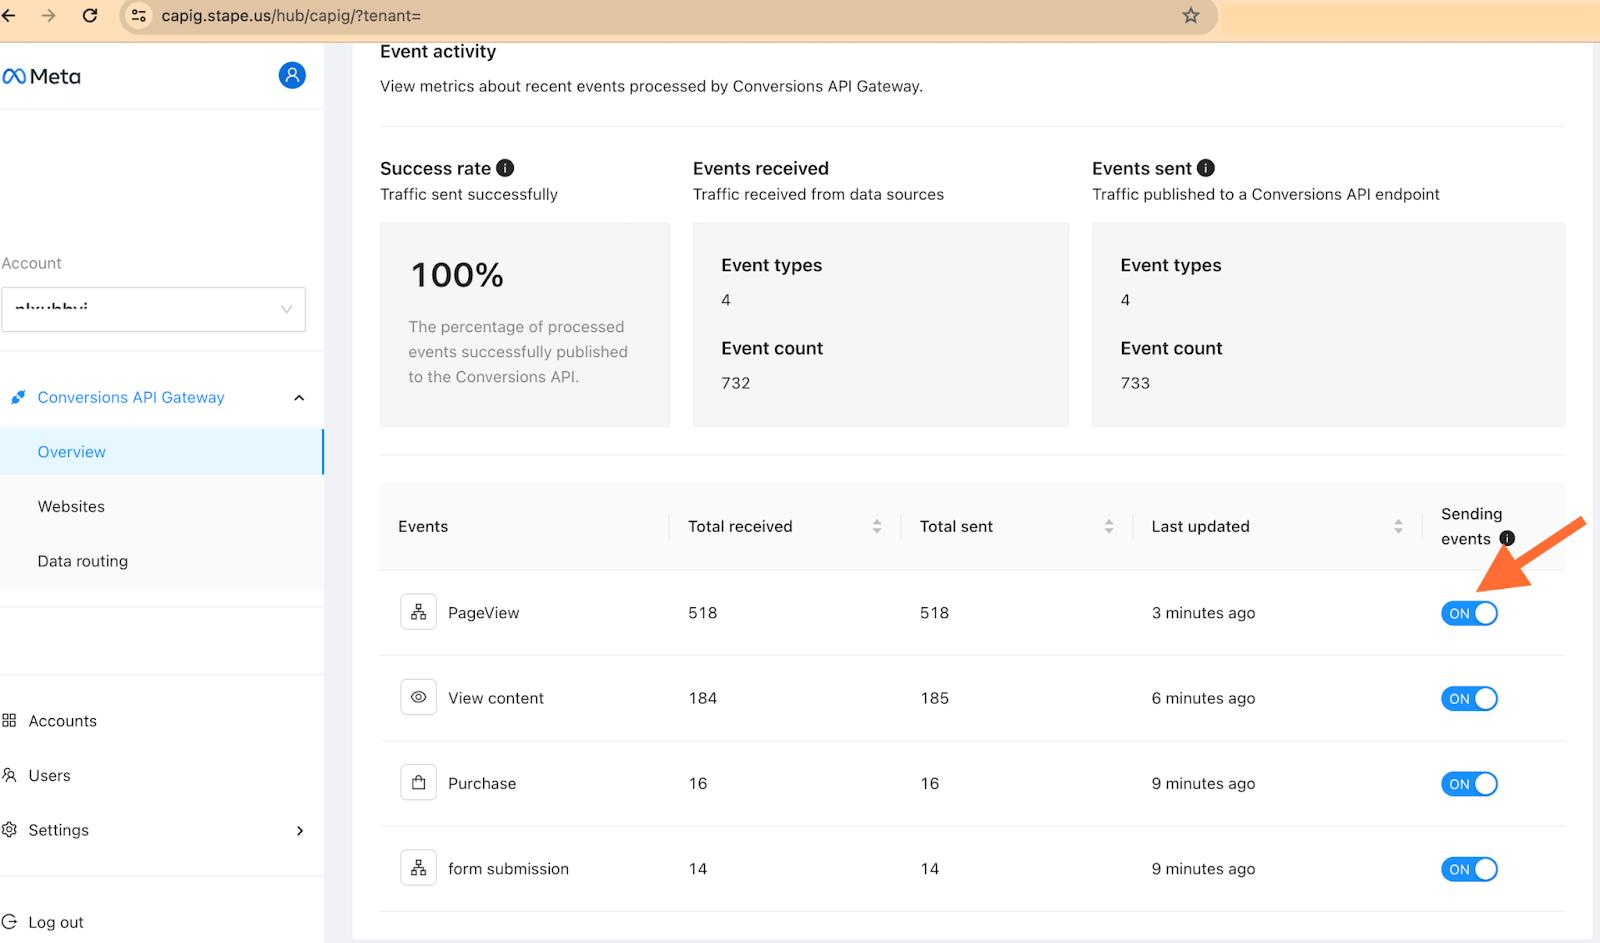Sort table by Total sent
The height and width of the screenshot is (943, 1600).
tap(1108, 526)
